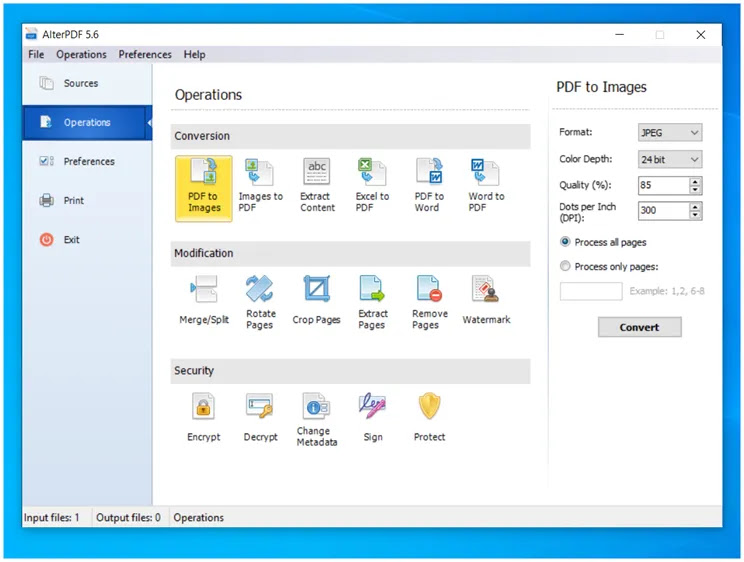Image resolution: width=744 pixels, height=562 pixels.
Task: Select the Protect shield tool
Action: coord(429,417)
